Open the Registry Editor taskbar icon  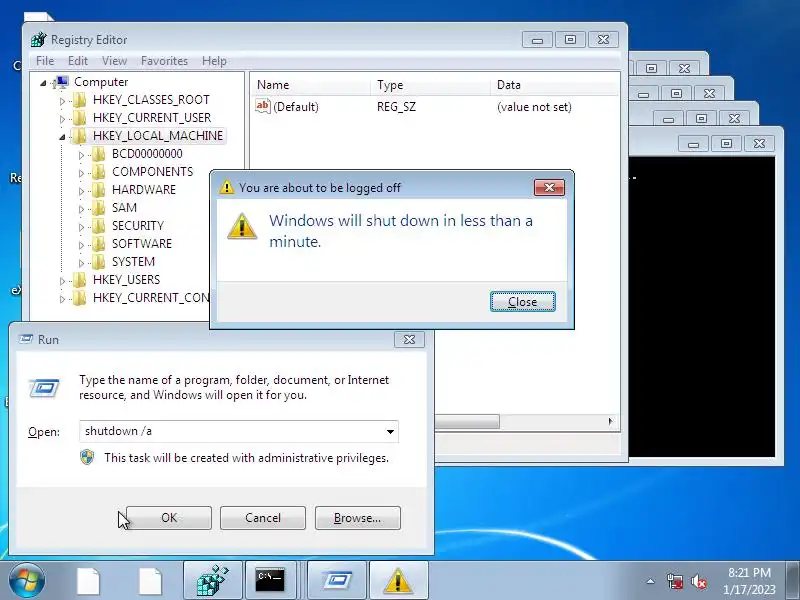coord(212,581)
